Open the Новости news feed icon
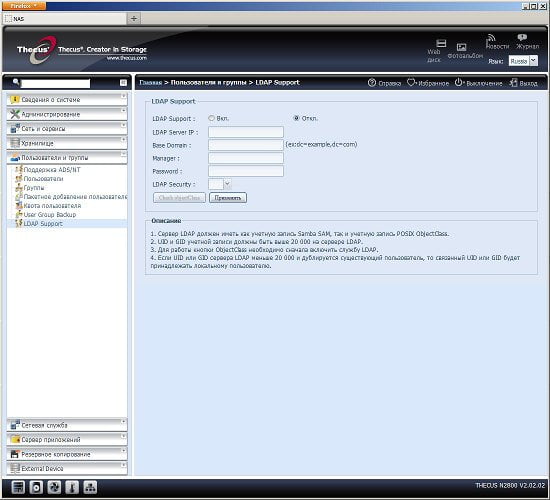Screen dimensions: 550x500 491,38
